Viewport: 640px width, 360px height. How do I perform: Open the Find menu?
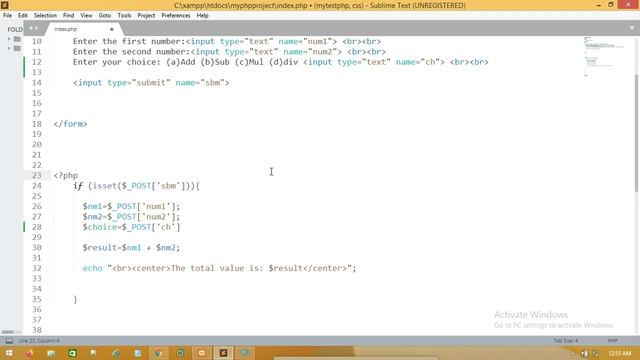click(68, 16)
